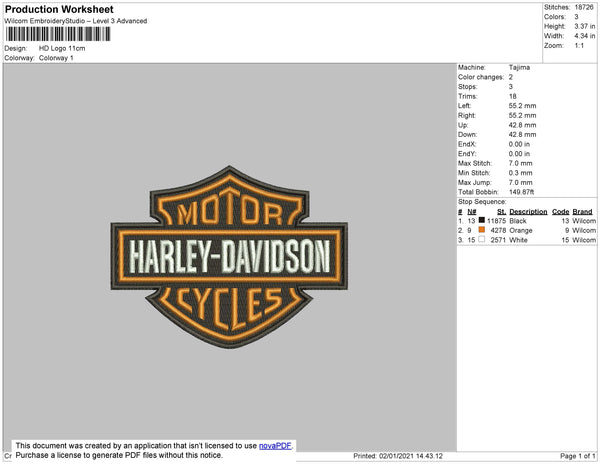Image resolution: width=600 pixels, height=464 pixels.
Task: Click the Stitches value '18726'
Action: [x=584, y=7]
